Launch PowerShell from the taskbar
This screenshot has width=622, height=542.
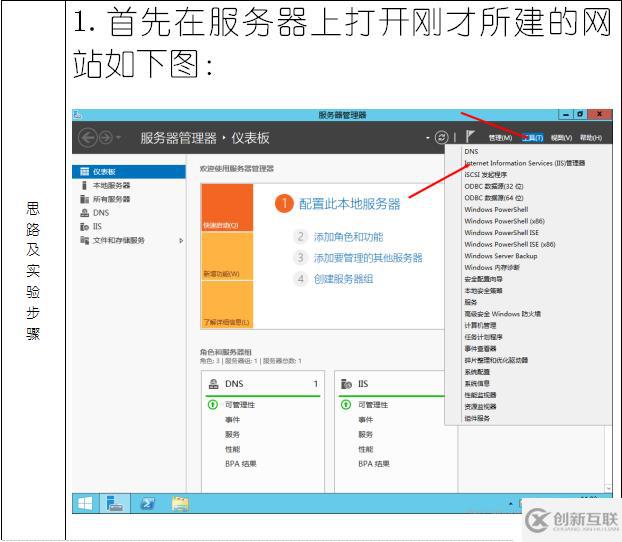pyautogui.click(x=148, y=504)
